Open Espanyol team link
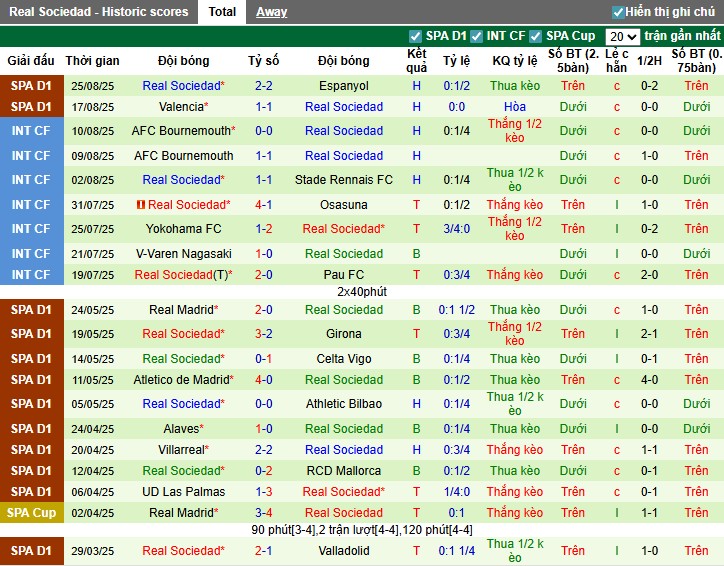 pos(344,86)
